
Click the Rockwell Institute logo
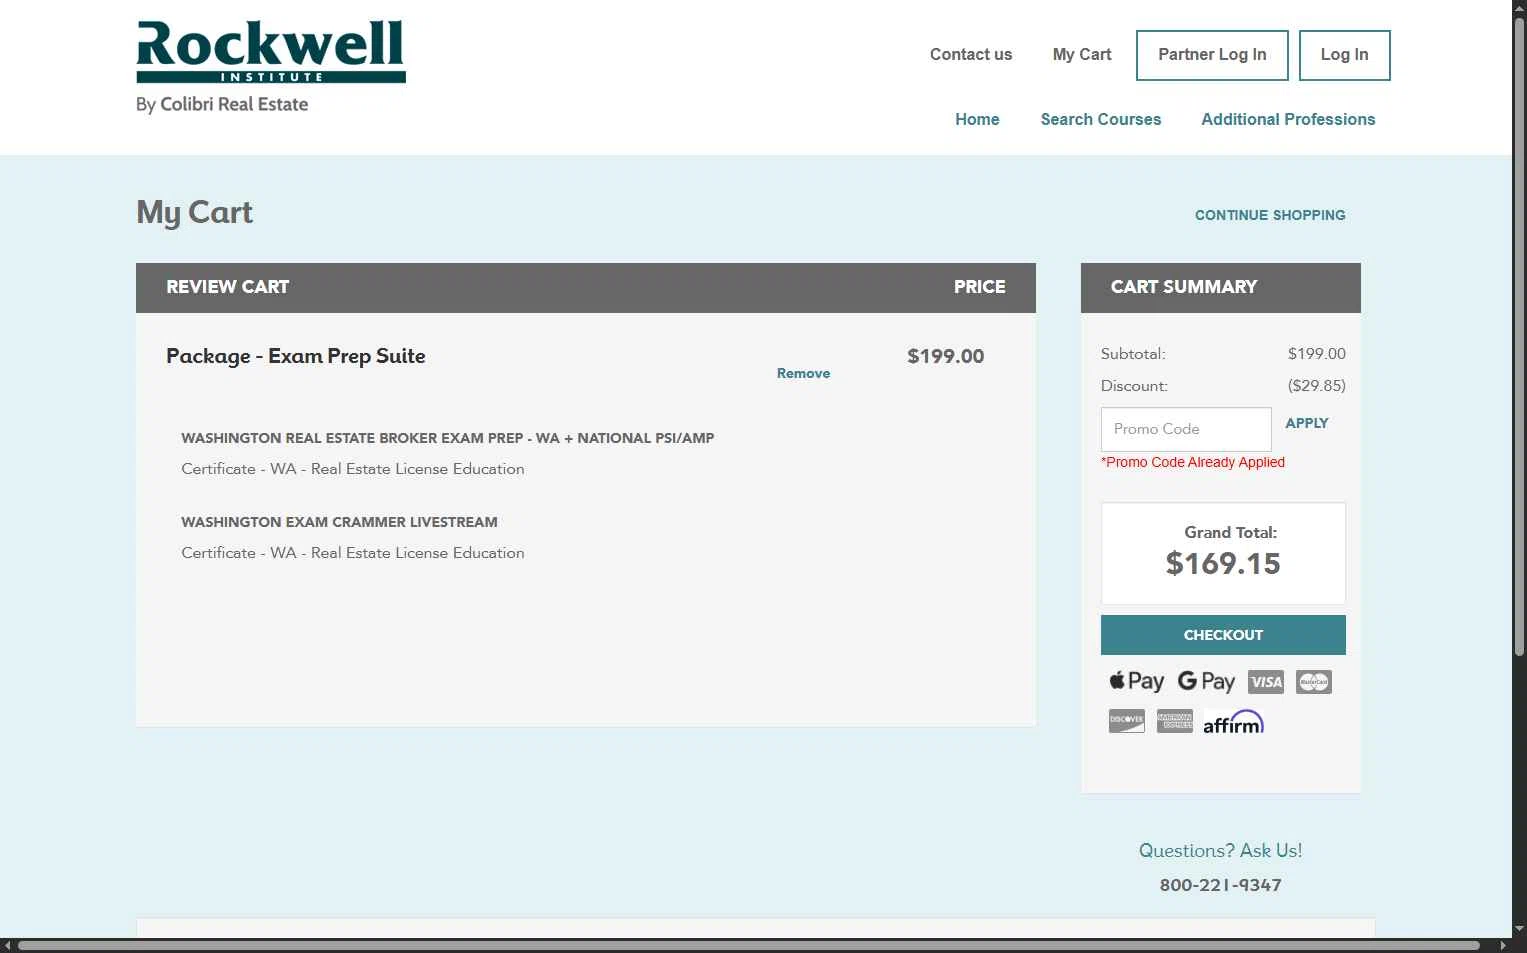(271, 52)
